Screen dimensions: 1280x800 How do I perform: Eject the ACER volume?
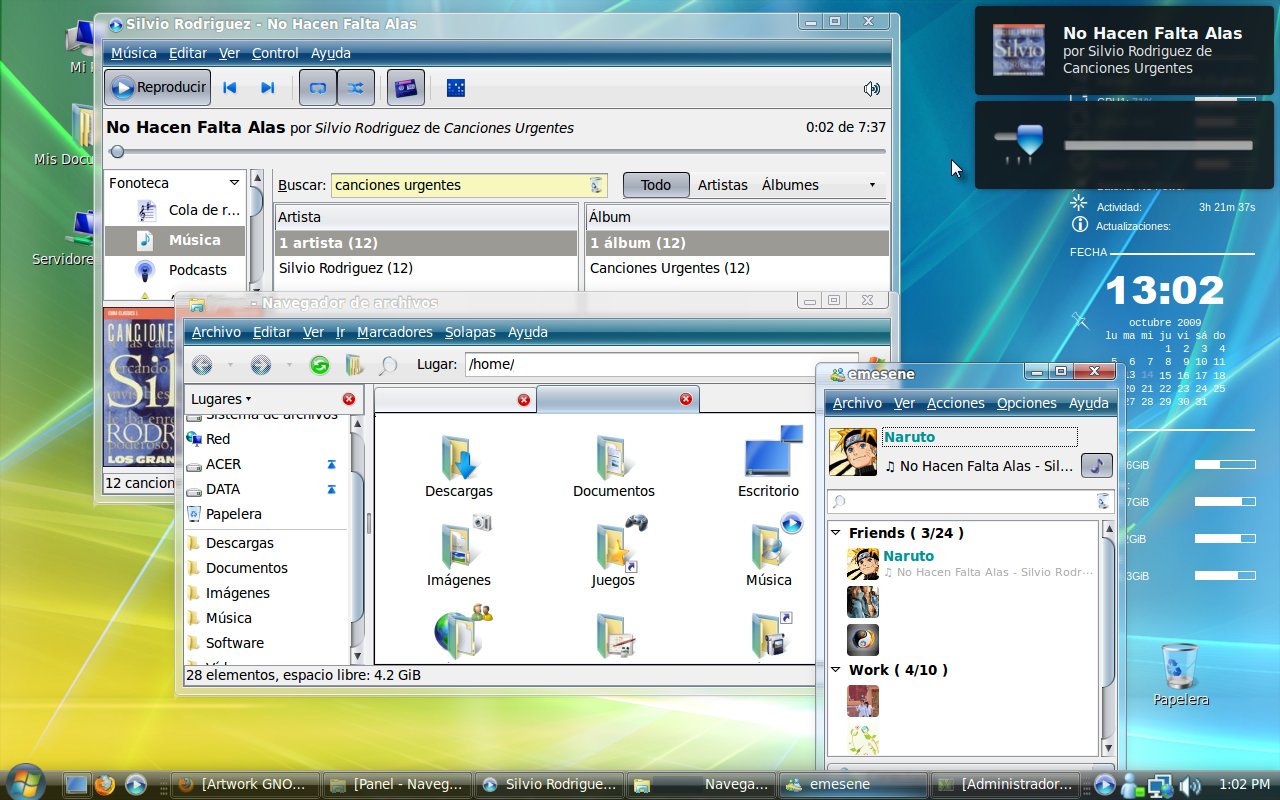tap(332, 464)
